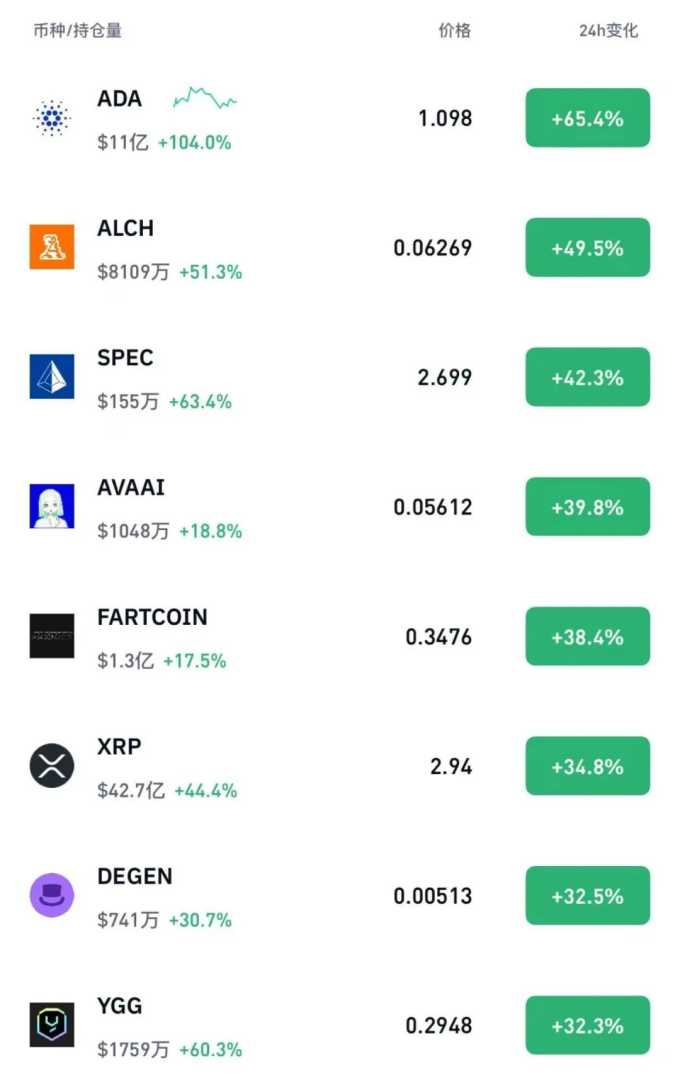Screen dimensions: 680x1080
Task: Tap the YGG coin logo icon
Action: [51, 1025]
